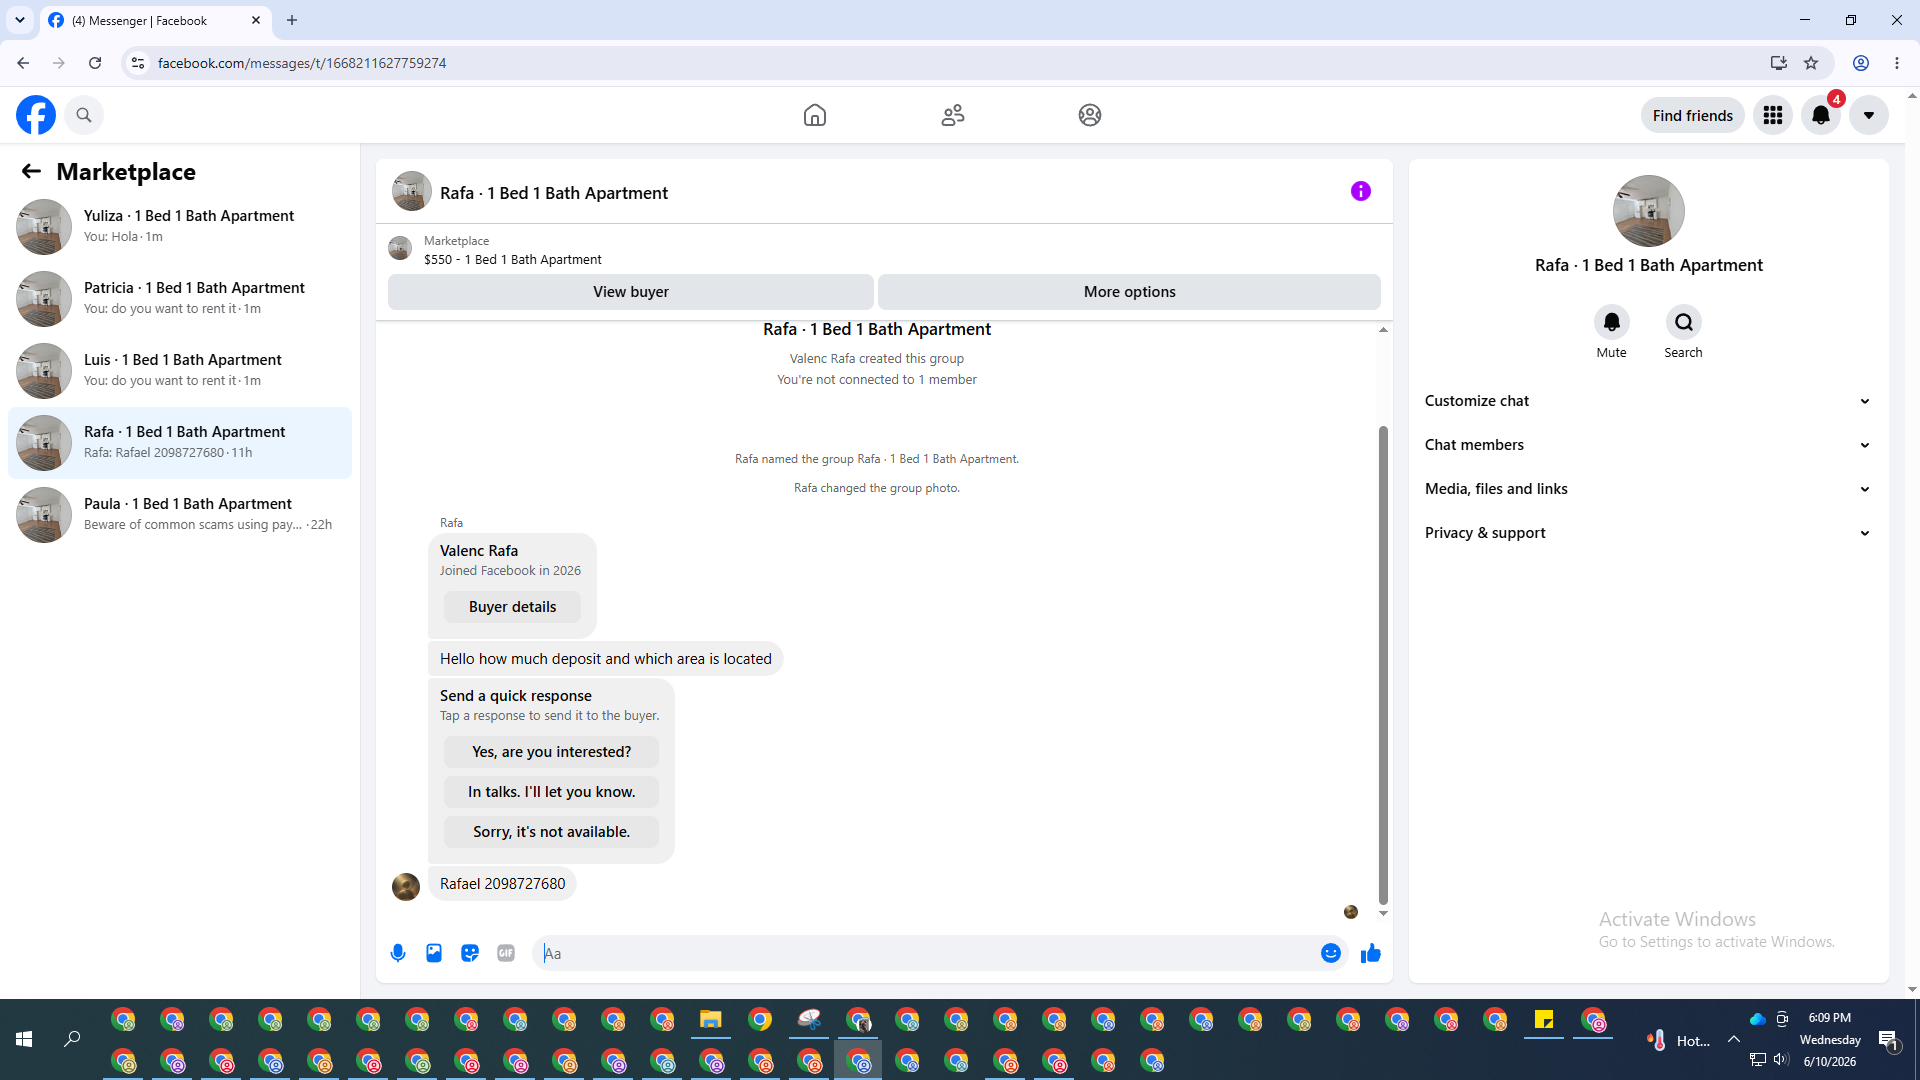
Task: Open Windows taskbar search
Action: (72, 1039)
